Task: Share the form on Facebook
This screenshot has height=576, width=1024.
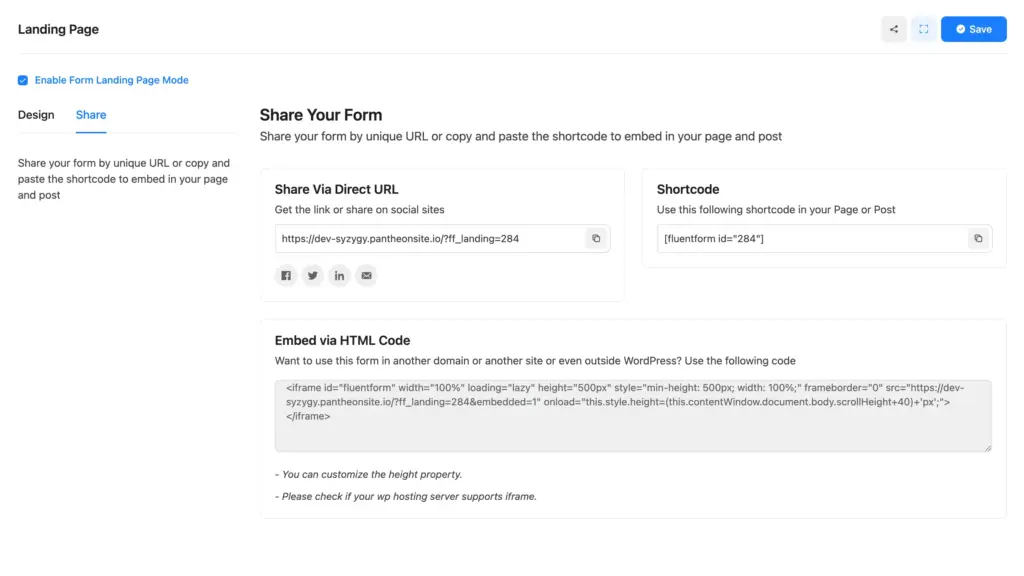Action: click(x=286, y=275)
